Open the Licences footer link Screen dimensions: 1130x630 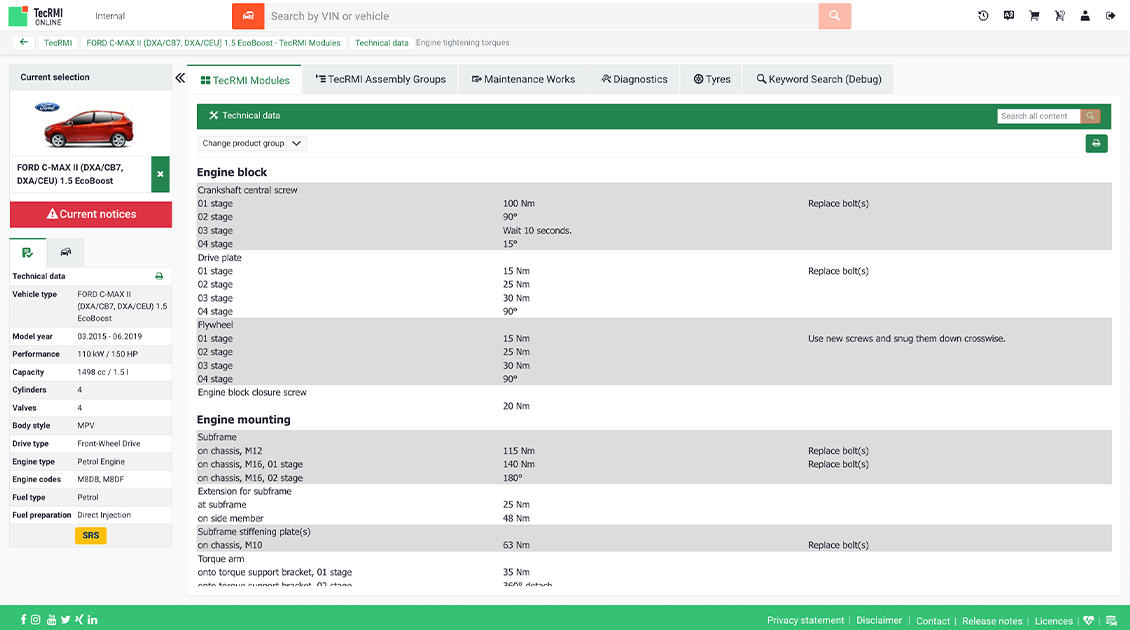(1054, 621)
